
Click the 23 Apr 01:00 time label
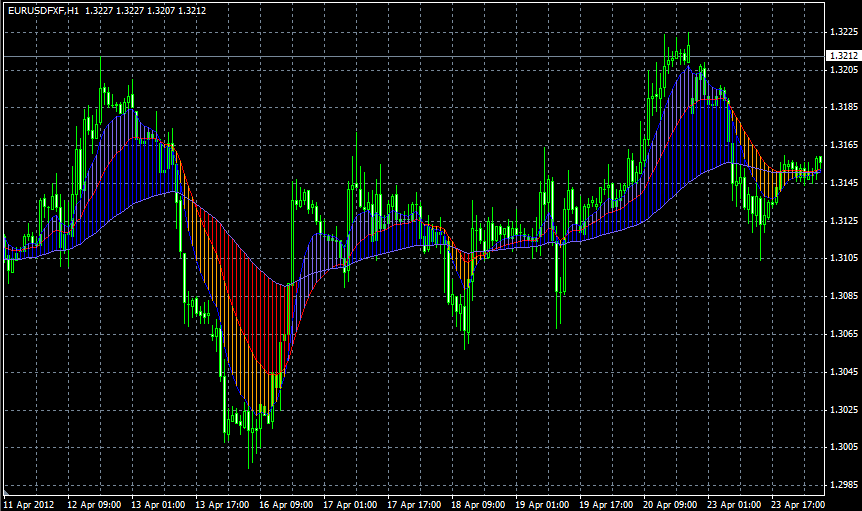[734, 504]
